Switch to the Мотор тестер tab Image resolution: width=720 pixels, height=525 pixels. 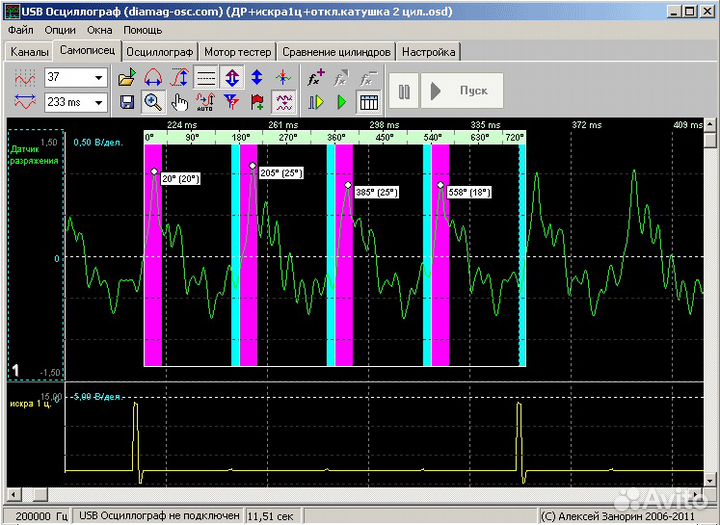[x=236, y=52]
